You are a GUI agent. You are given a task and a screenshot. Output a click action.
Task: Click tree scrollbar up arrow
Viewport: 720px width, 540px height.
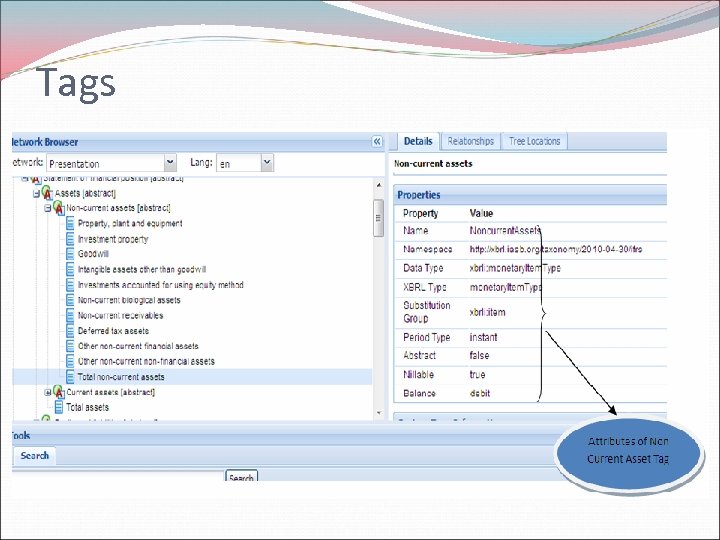click(x=379, y=185)
